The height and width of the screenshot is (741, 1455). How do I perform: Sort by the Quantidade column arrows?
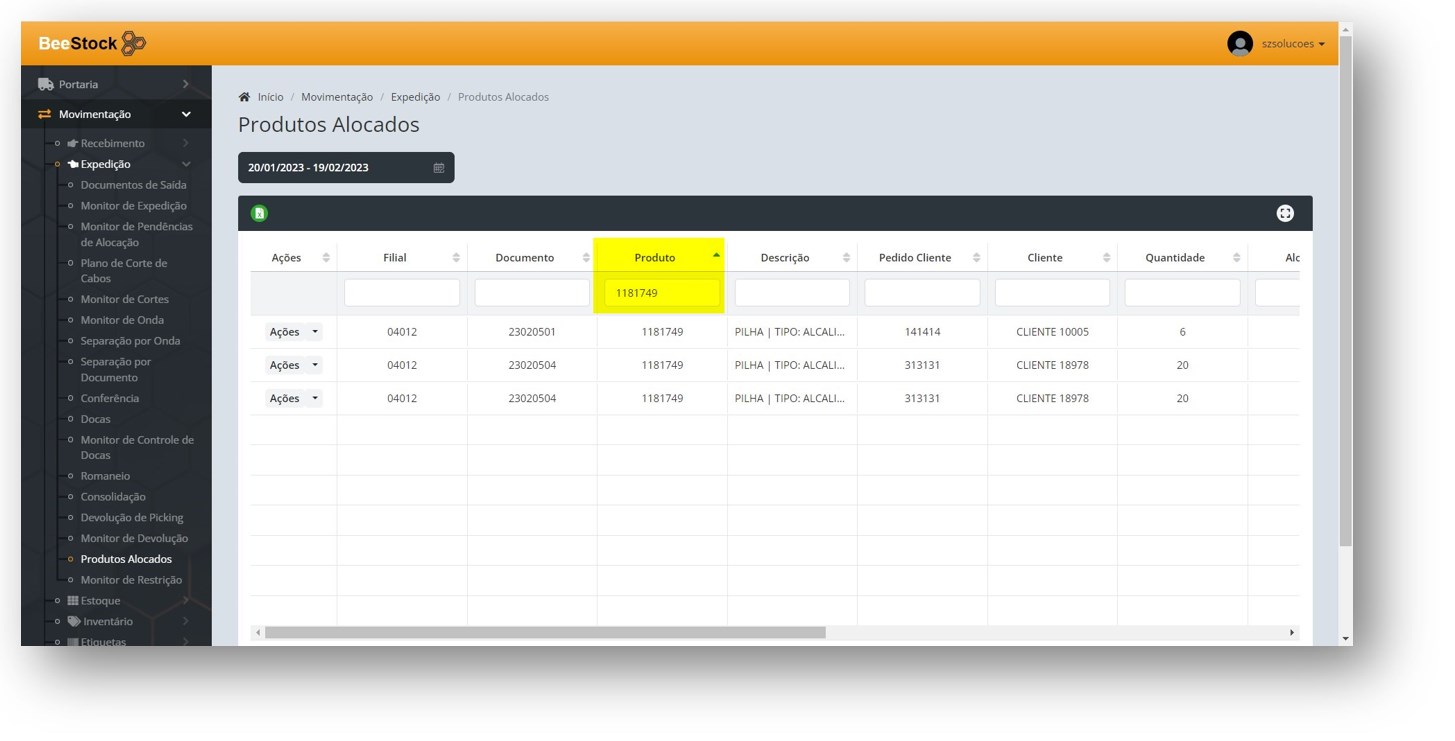point(1237,258)
